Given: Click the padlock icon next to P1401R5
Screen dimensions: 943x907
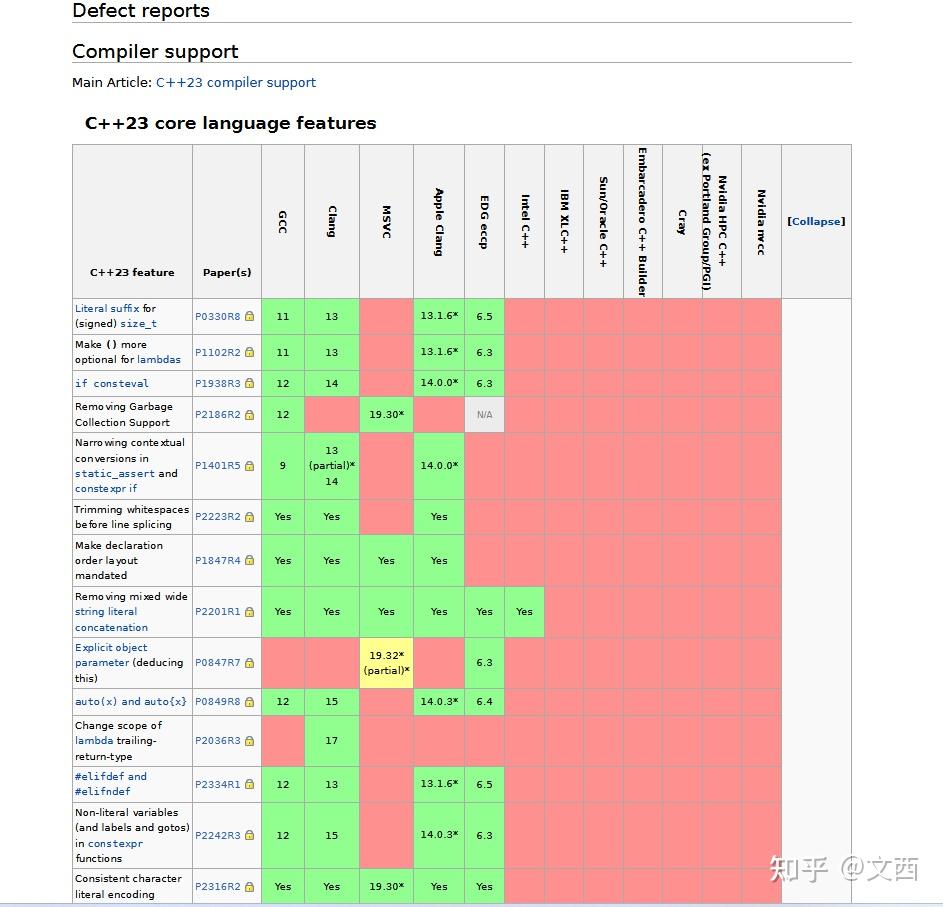Looking at the screenshot, I should [249, 465].
